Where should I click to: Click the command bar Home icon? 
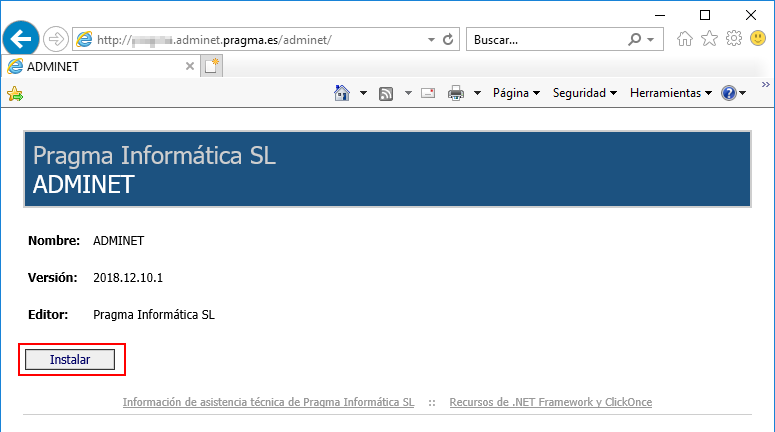click(x=342, y=93)
